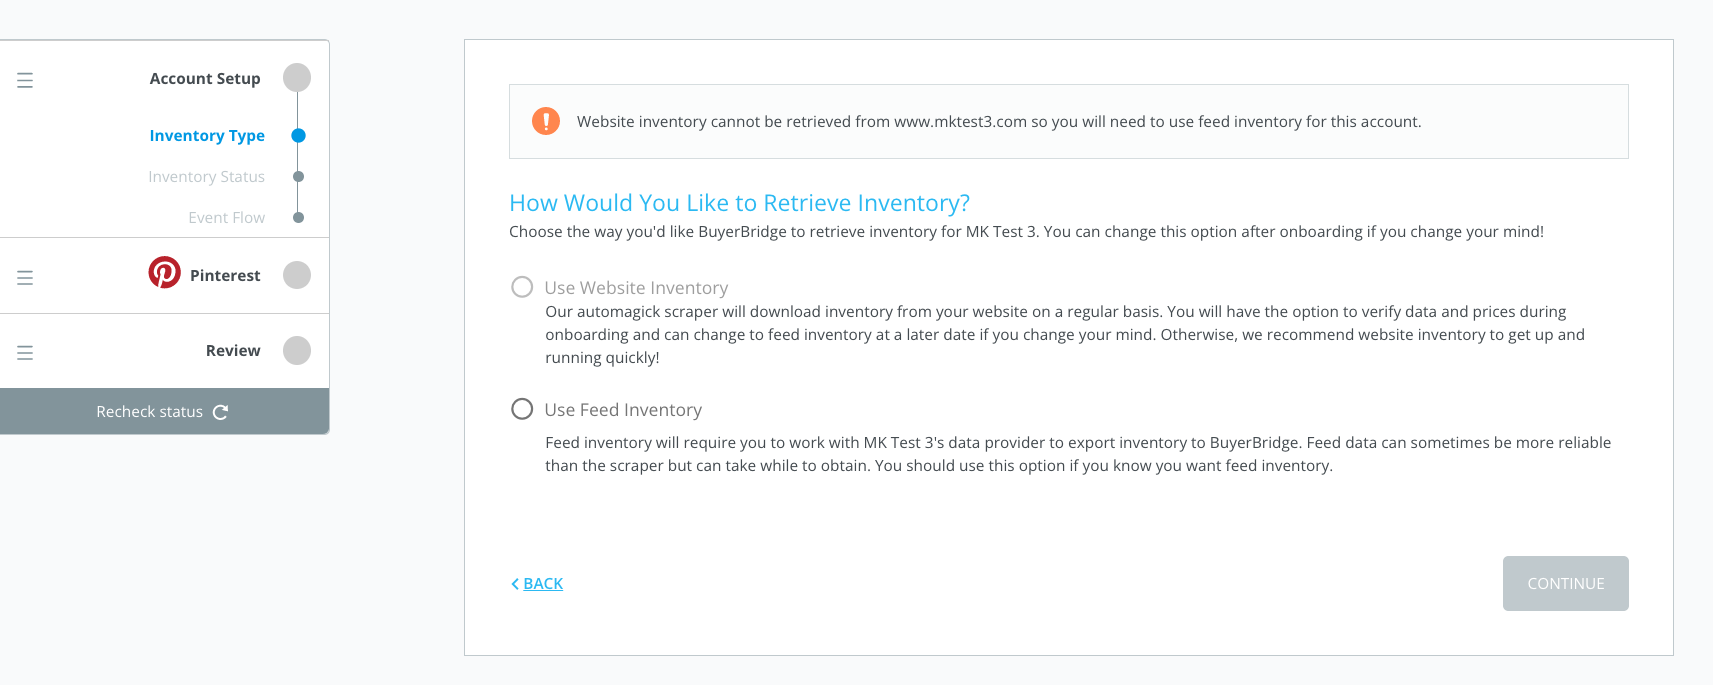This screenshot has width=1713, height=685.
Task: Click the BACK link
Action: click(x=537, y=584)
